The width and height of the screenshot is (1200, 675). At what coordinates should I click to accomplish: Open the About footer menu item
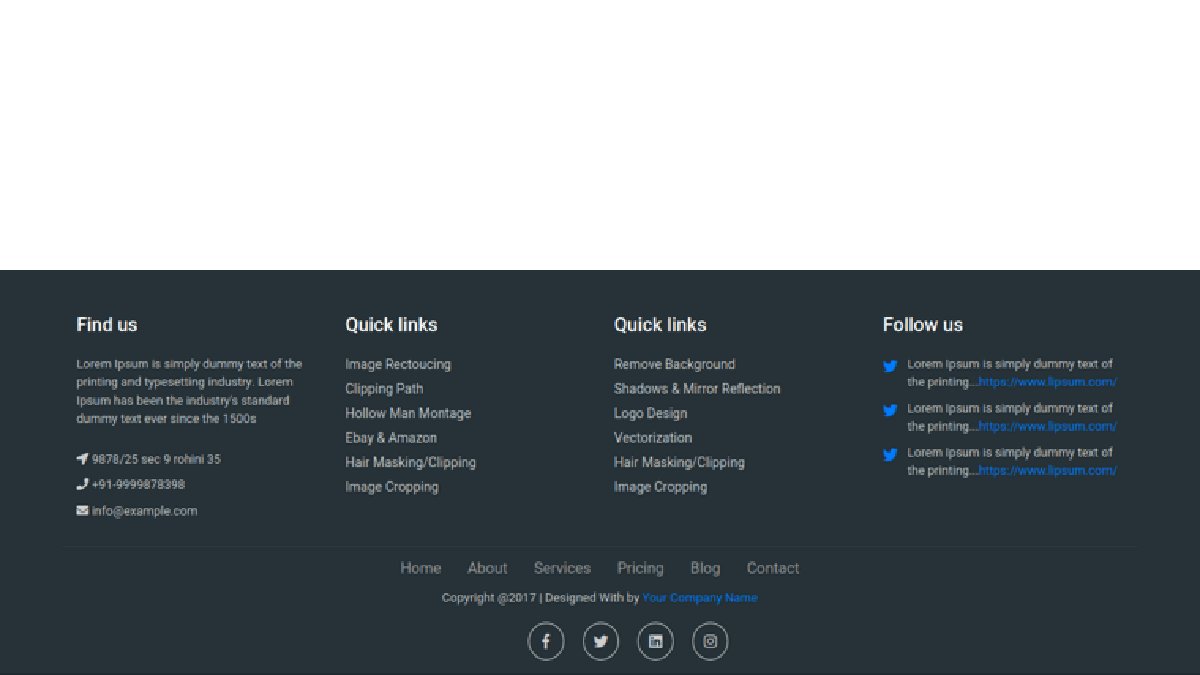tap(487, 568)
